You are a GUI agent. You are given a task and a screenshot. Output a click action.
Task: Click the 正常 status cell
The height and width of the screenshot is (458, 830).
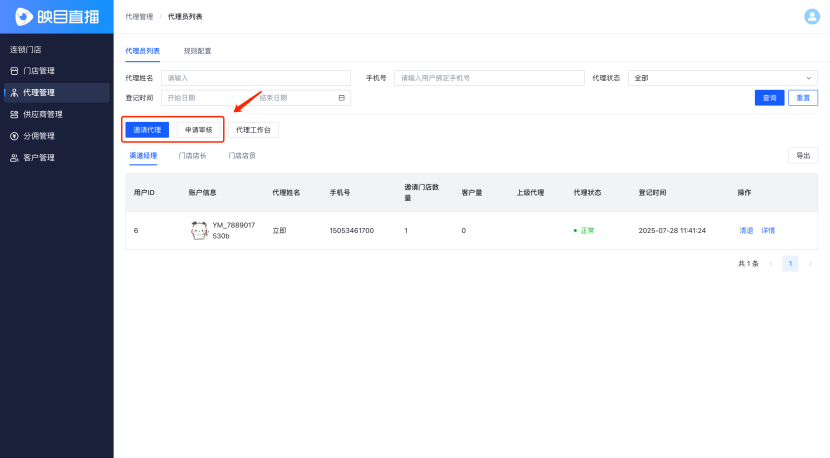click(584, 231)
